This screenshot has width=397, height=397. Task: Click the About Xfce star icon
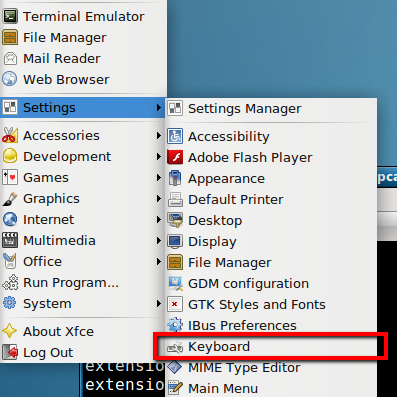click(10, 331)
